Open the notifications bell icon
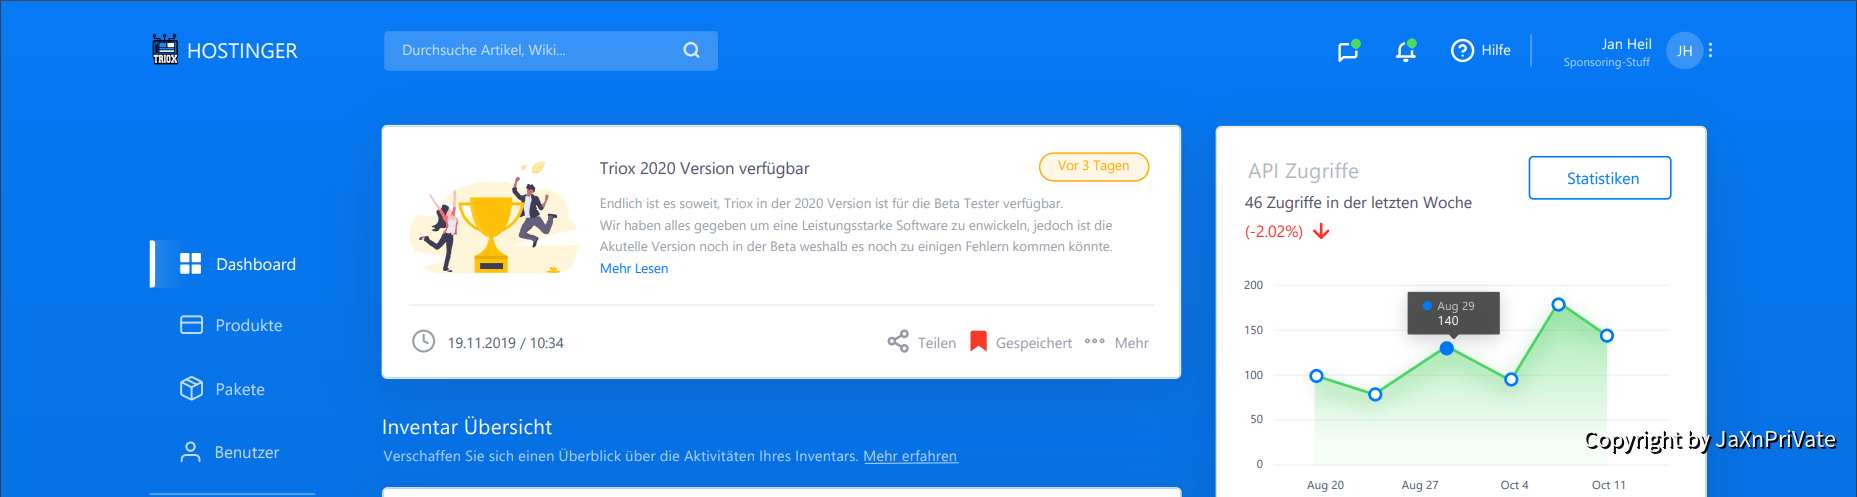Viewport: 1857px width, 497px height. click(x=1405, y=51)
